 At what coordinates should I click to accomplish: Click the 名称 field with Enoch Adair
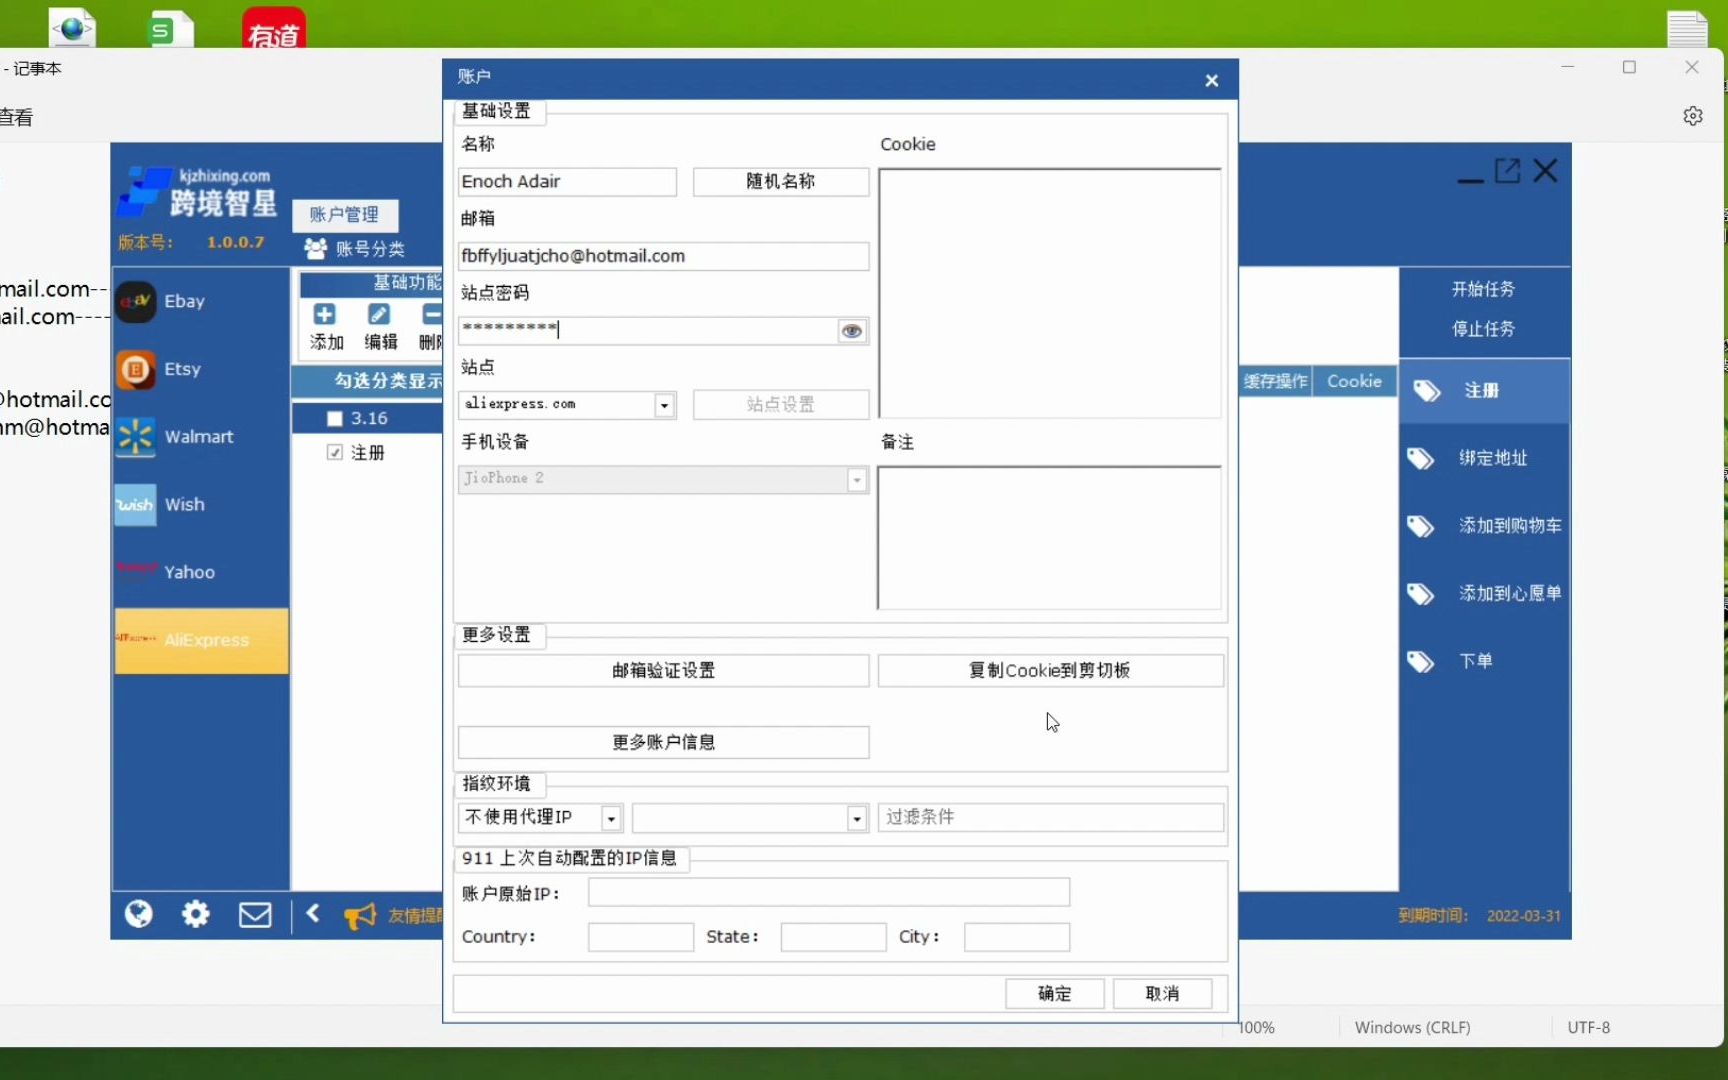[567, 182]
